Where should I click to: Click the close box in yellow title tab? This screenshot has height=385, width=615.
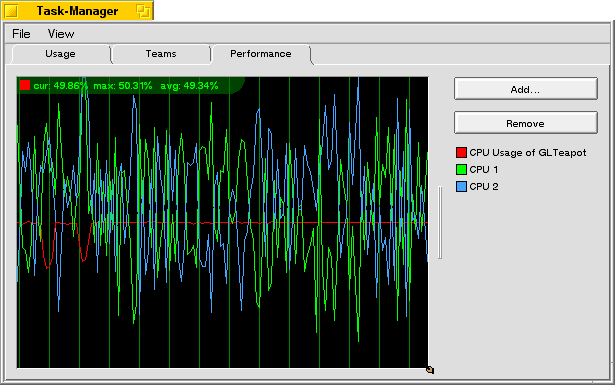[x=11, y=11]
